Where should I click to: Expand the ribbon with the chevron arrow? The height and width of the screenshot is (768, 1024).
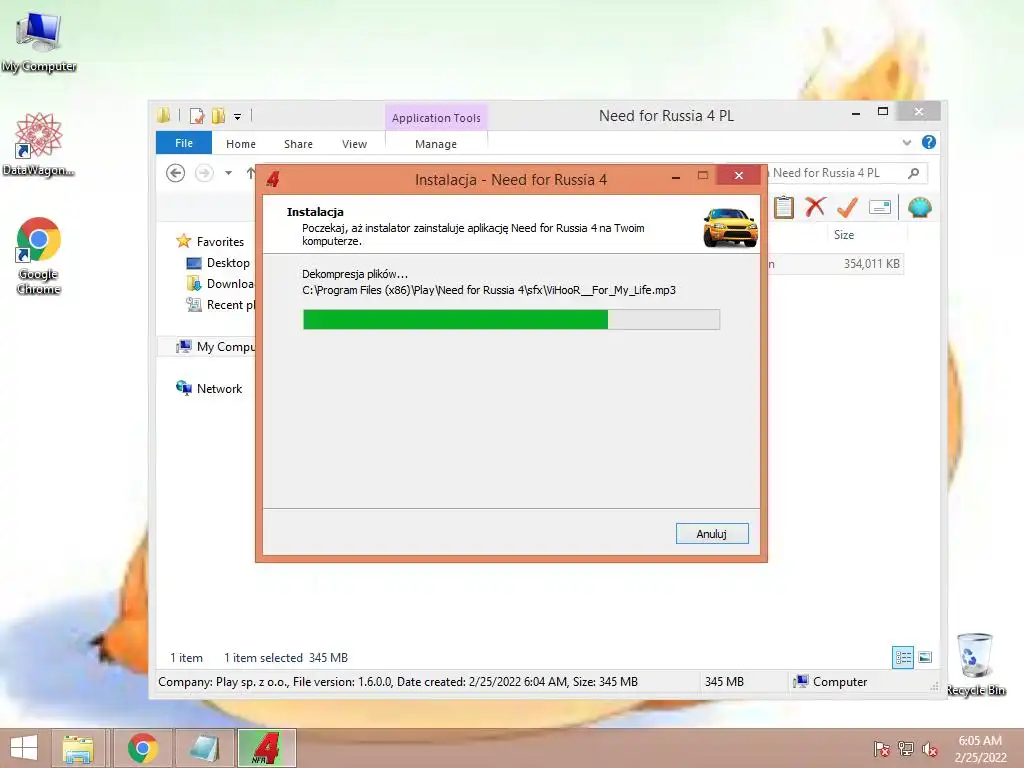point(907,142)
